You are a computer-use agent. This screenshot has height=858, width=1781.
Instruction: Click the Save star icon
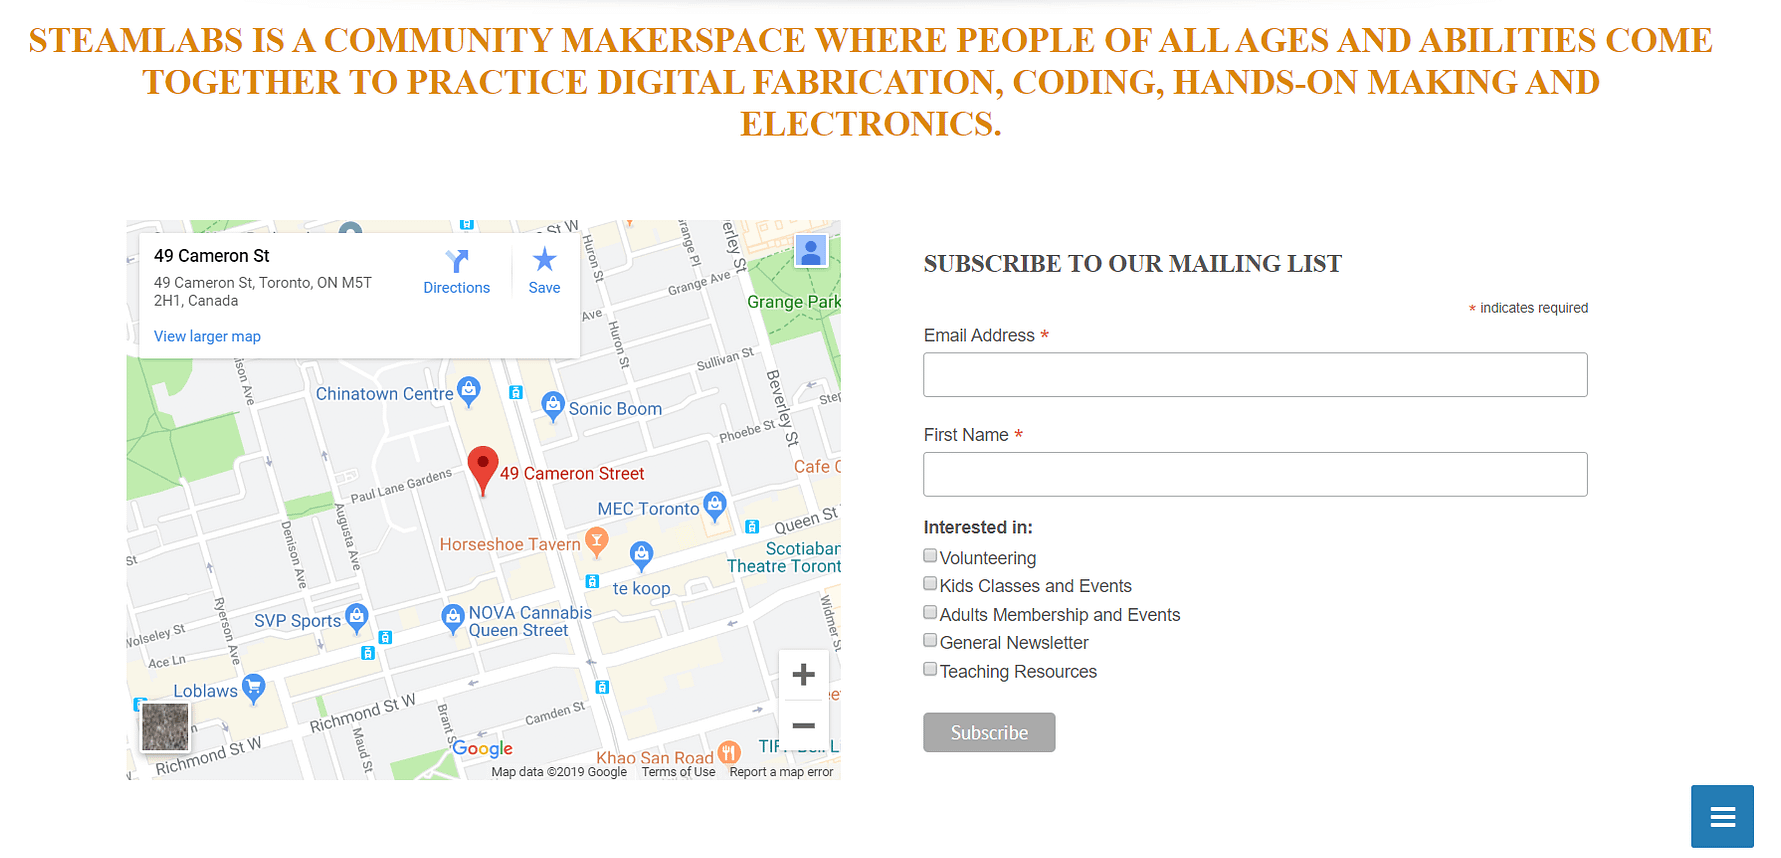[544, 261]
